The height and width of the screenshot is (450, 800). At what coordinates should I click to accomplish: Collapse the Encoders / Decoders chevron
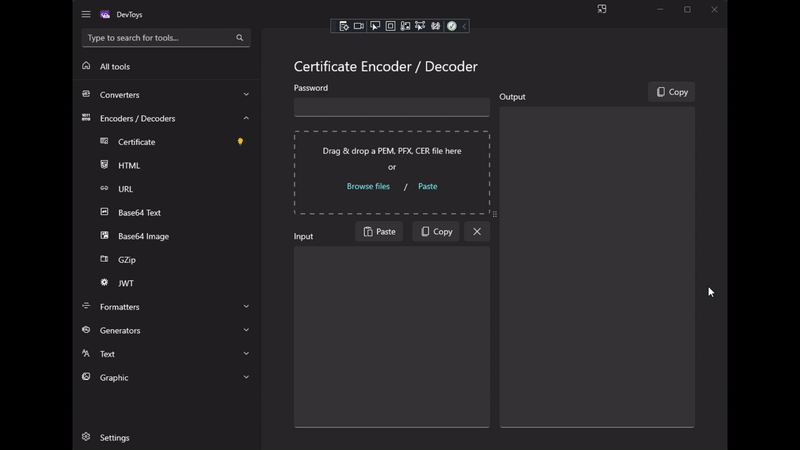[x=246, y=118]
